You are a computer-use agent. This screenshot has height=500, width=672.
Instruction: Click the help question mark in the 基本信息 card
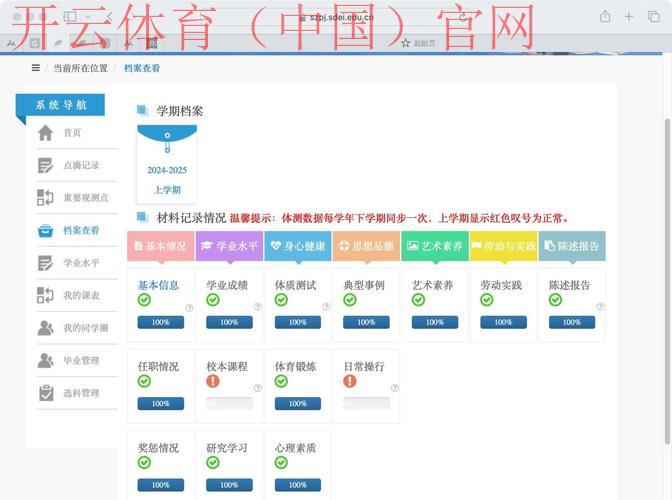click(189, 307)
